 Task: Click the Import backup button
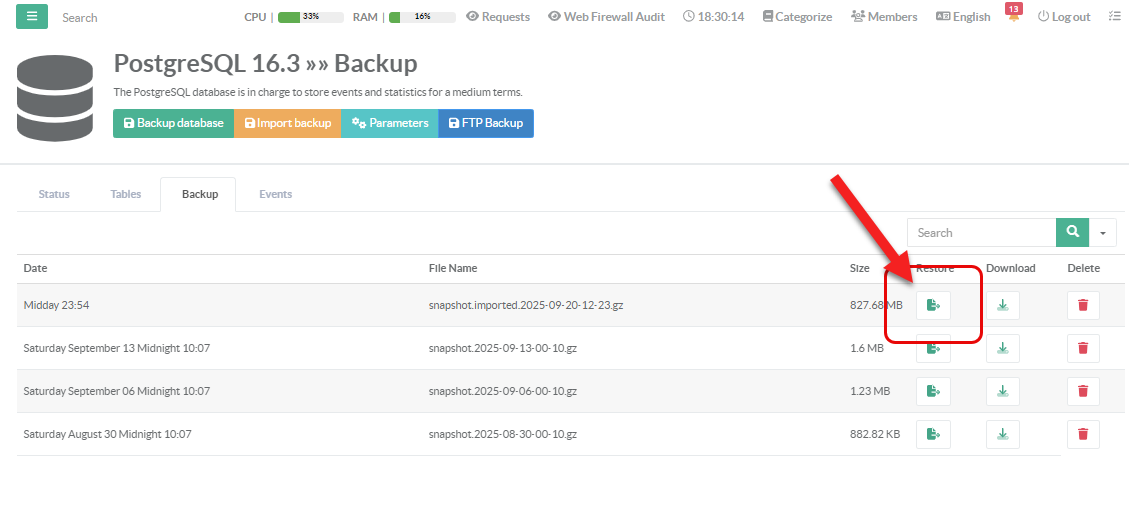(288, 123)
